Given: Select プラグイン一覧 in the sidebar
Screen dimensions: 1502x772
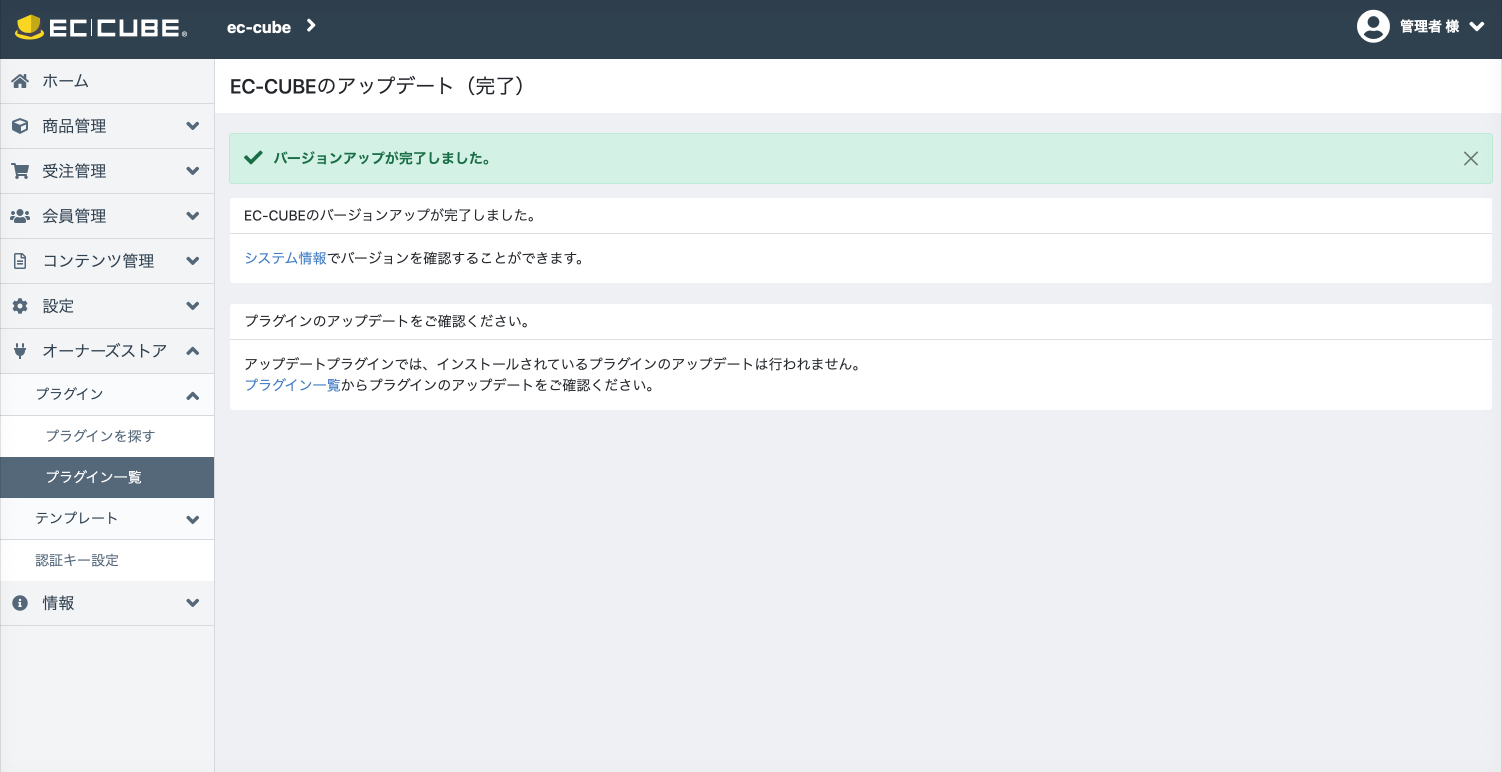Looking at the screenshot, I should point(93,477).
